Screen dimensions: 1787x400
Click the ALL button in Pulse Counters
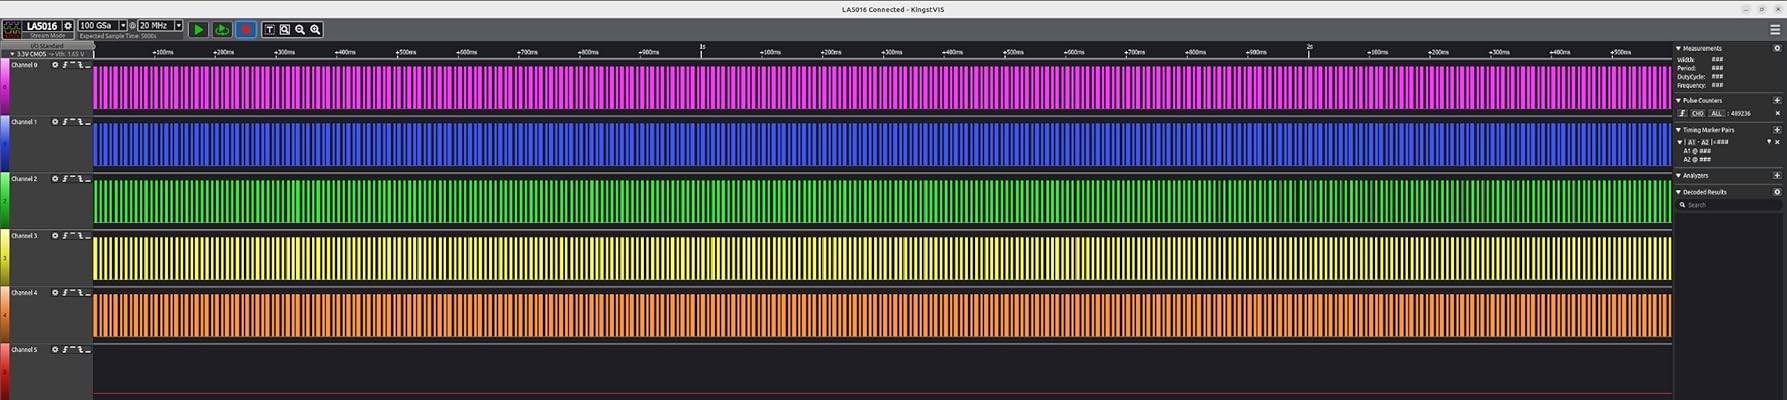(x=1716, y=114)
